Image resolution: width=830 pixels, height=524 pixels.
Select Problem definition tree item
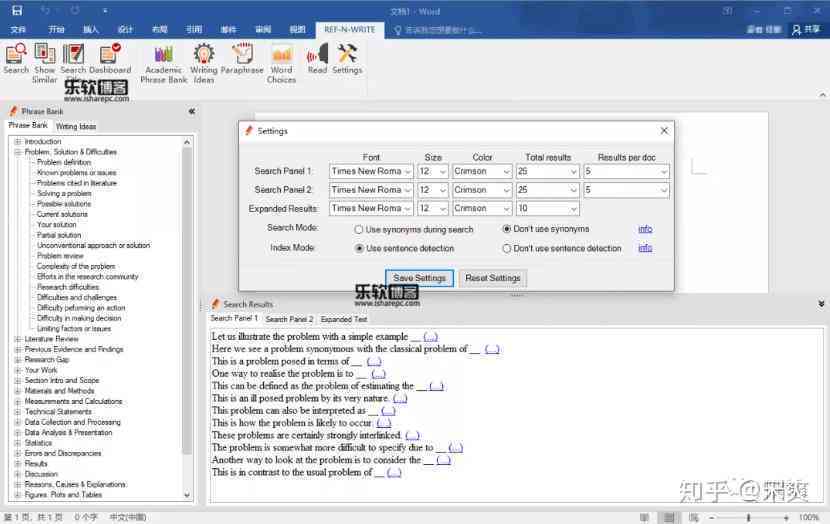click(x=64, y=162)
